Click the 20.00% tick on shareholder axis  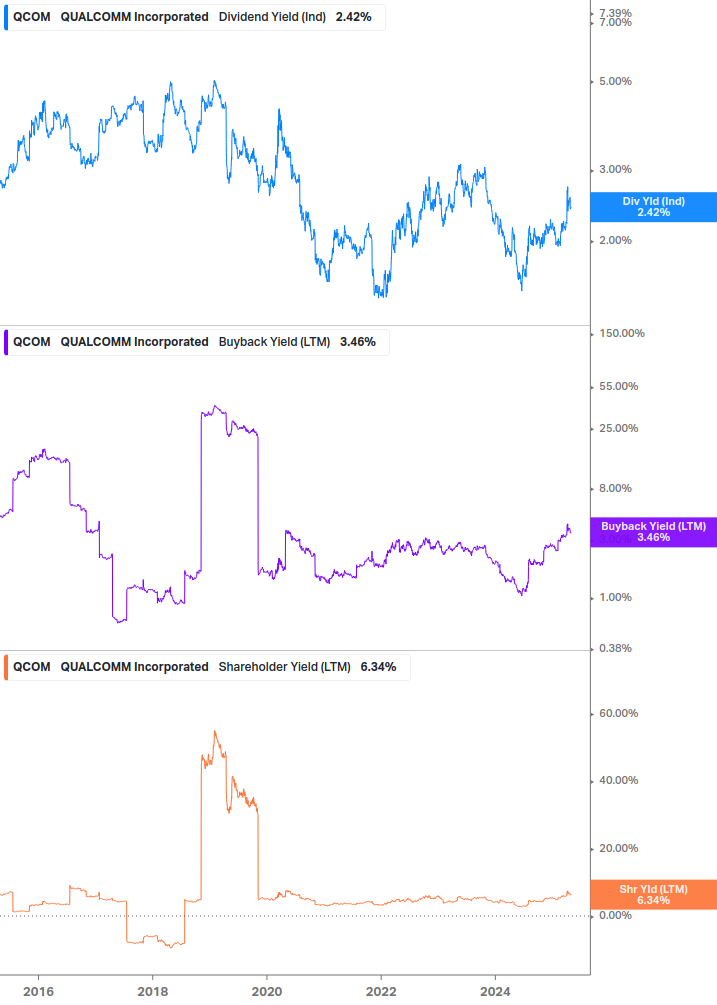pyautogui.click(x=618, y=849)
